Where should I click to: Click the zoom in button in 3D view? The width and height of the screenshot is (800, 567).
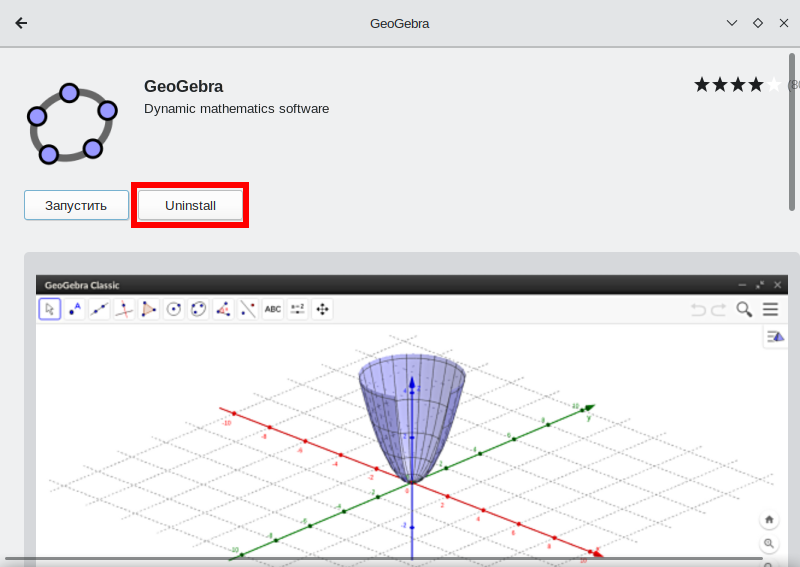[769, 544]
